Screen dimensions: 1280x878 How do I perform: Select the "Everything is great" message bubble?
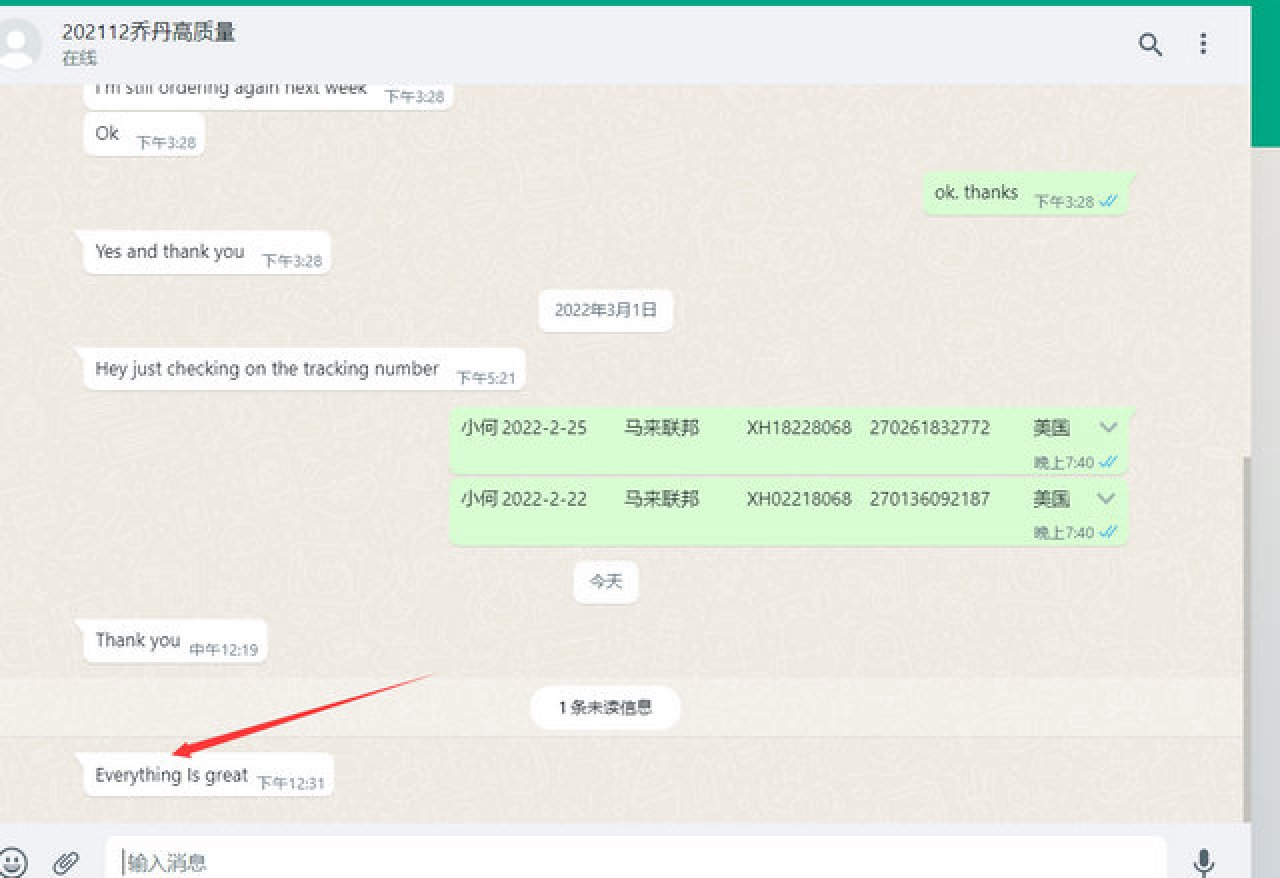(x=172, y=775)
